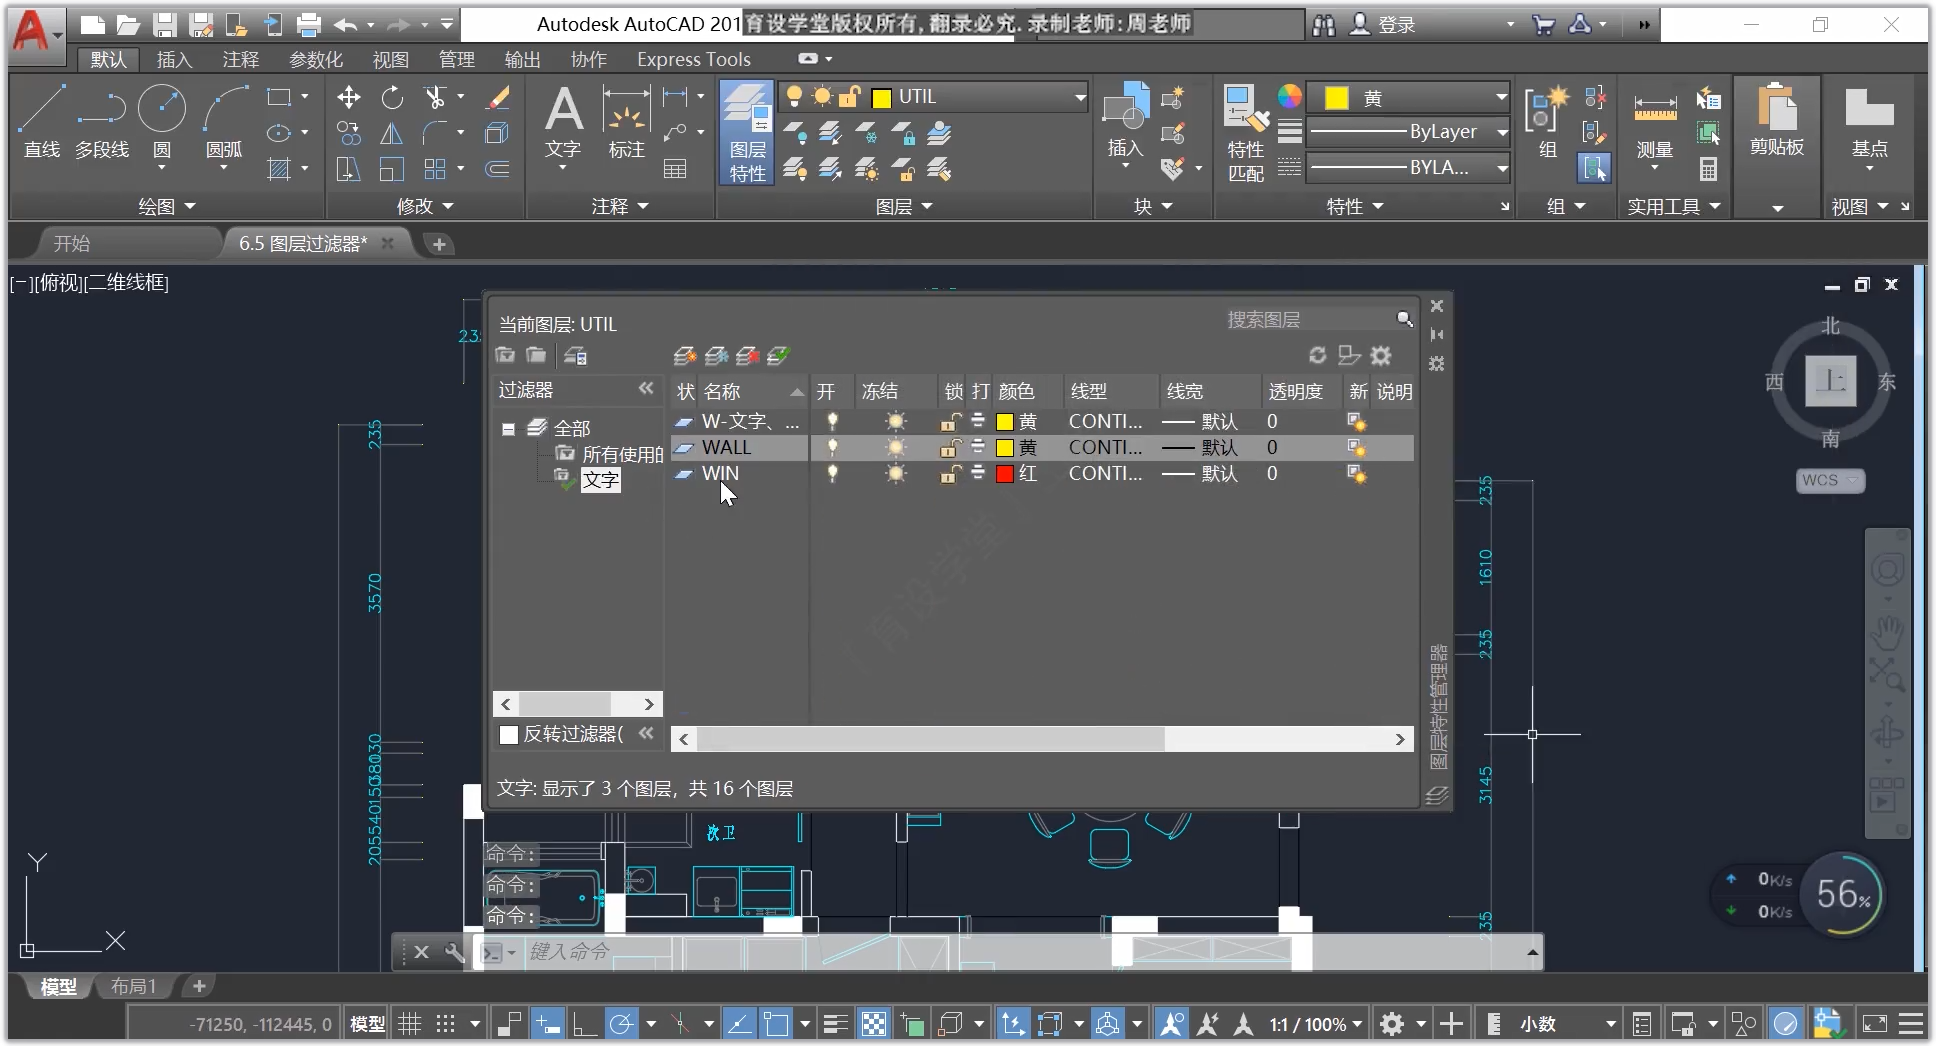Click New Property Filter icon

tap(505, 355)
